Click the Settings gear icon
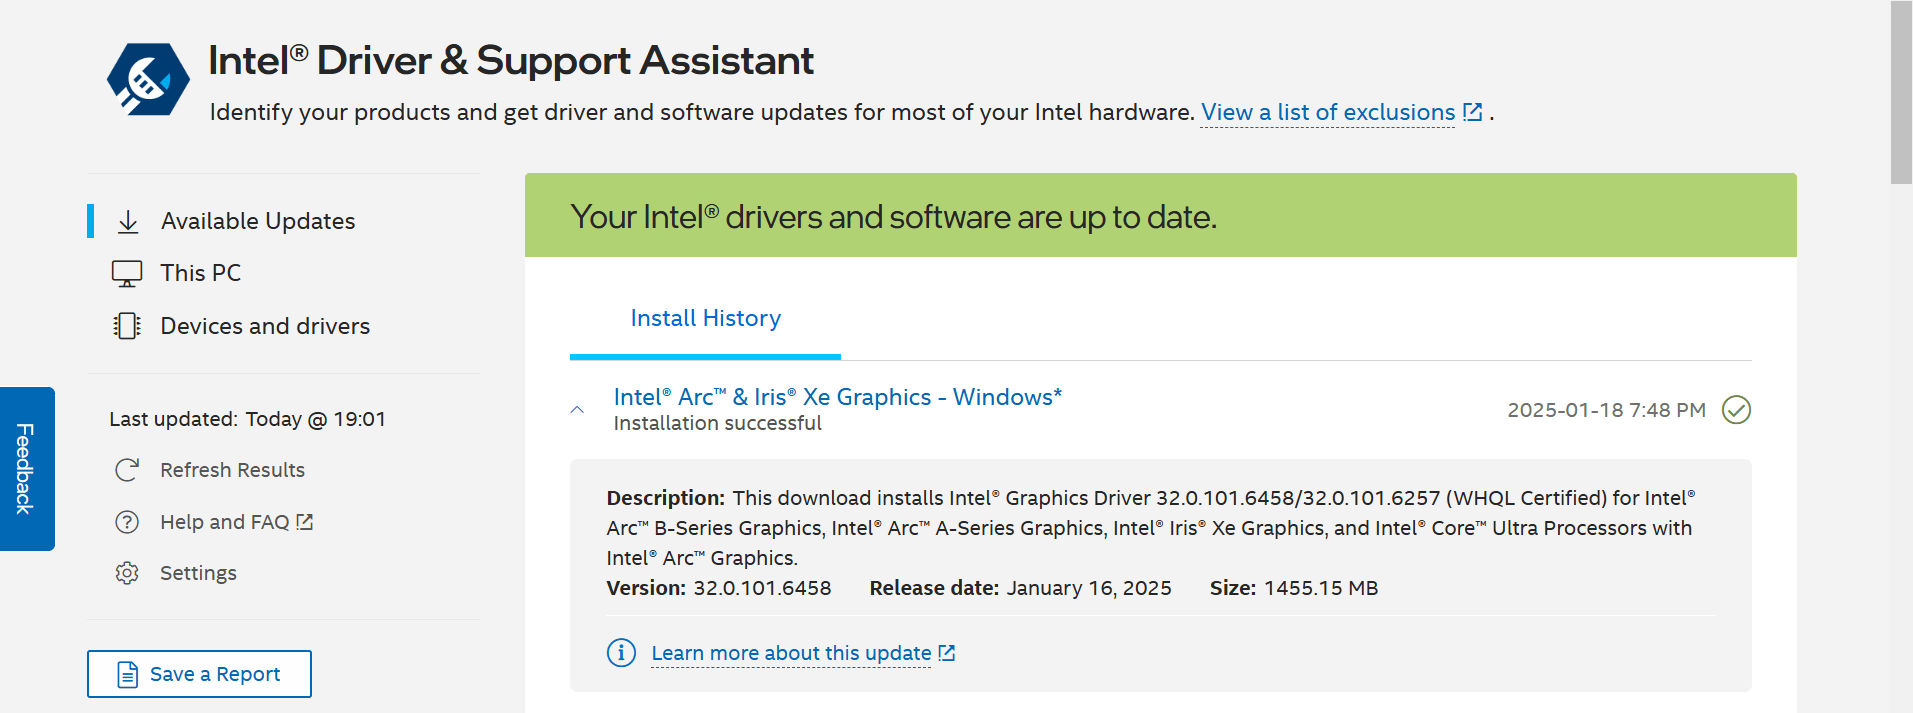The image size is (1913, 713). (x=127, y=573)
